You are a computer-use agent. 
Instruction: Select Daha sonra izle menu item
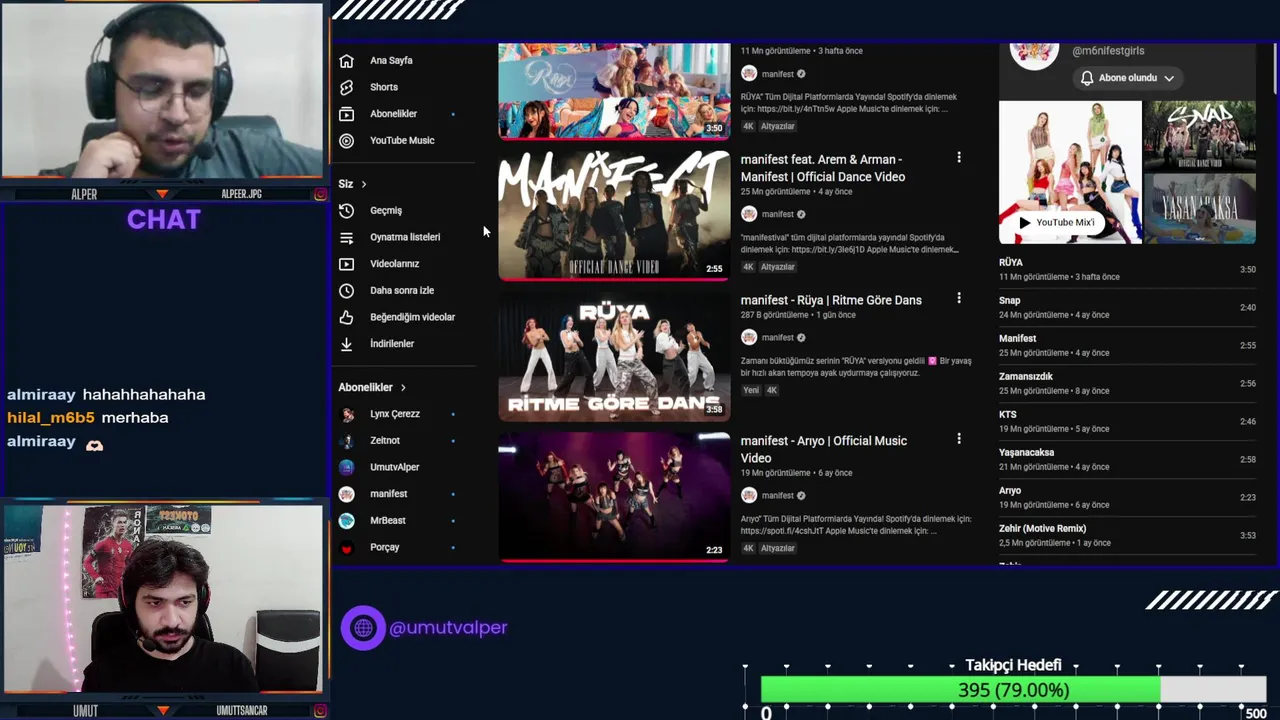pyautogui.click(x=403, y=291)
